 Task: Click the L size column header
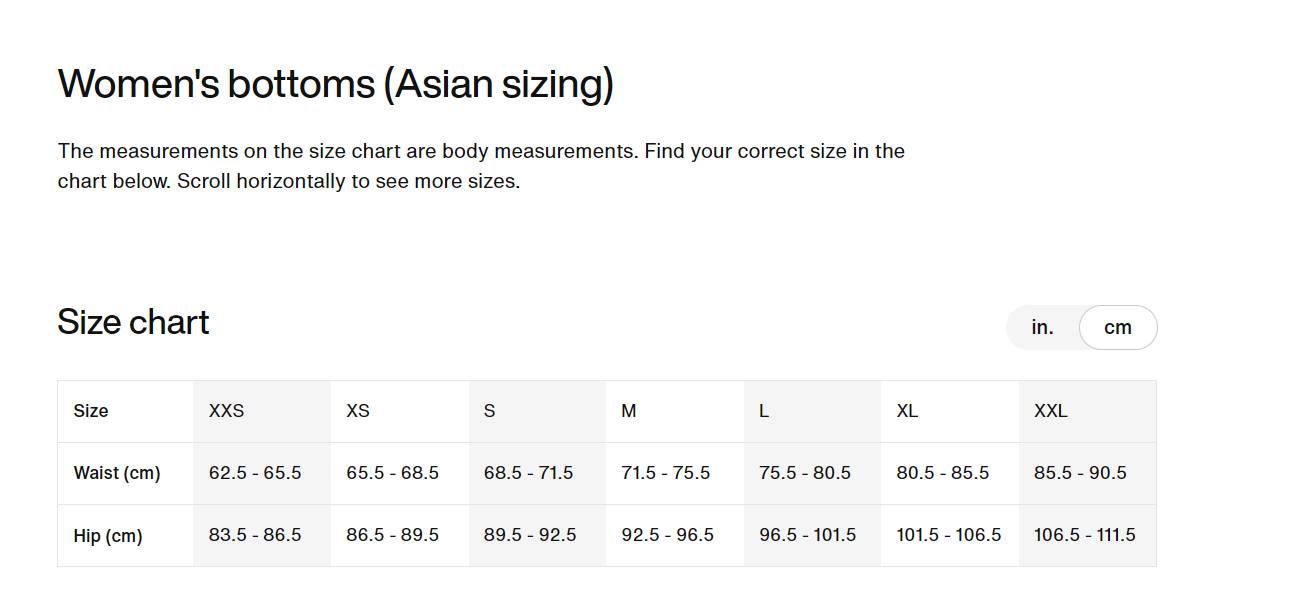pyautogui.click(x=764, y=411)
